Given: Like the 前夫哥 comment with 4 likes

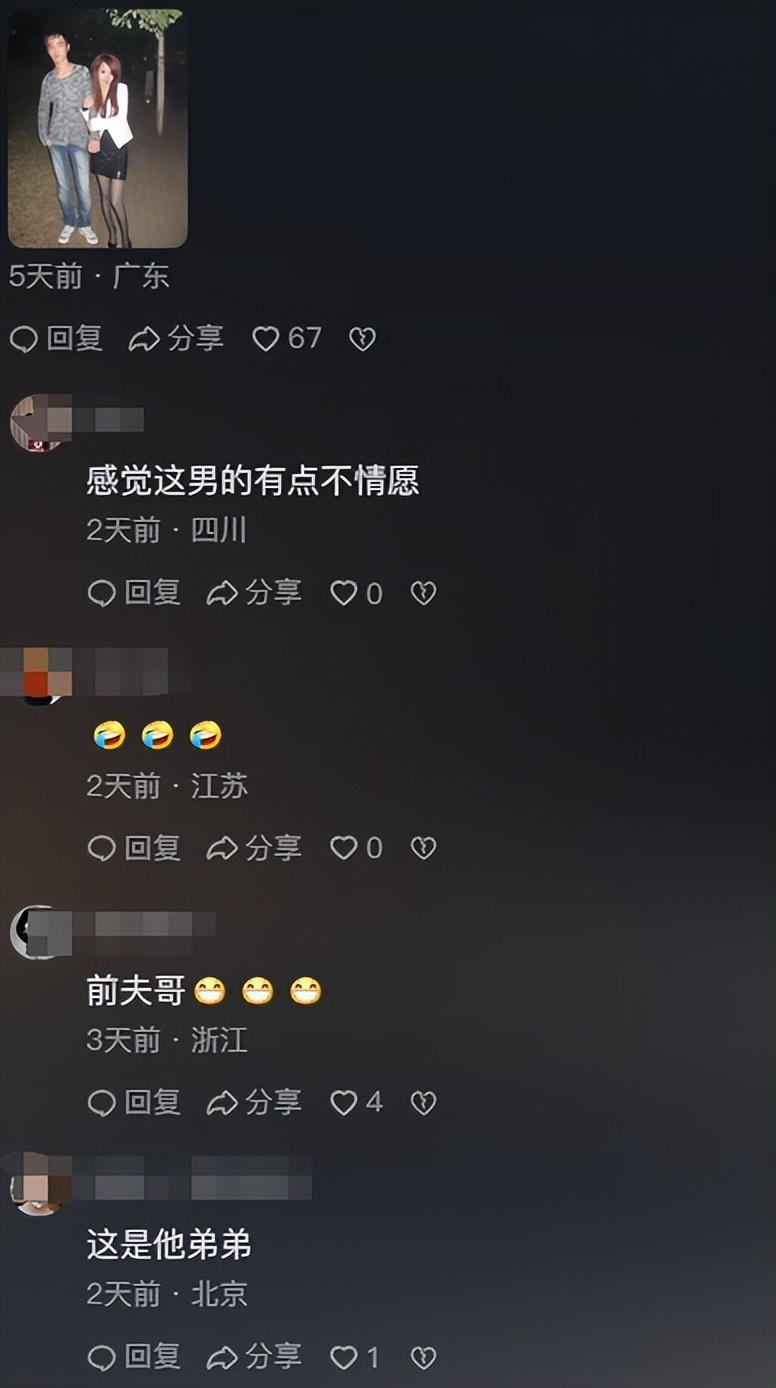Looking at the screenshot, I should [356, 1102].
